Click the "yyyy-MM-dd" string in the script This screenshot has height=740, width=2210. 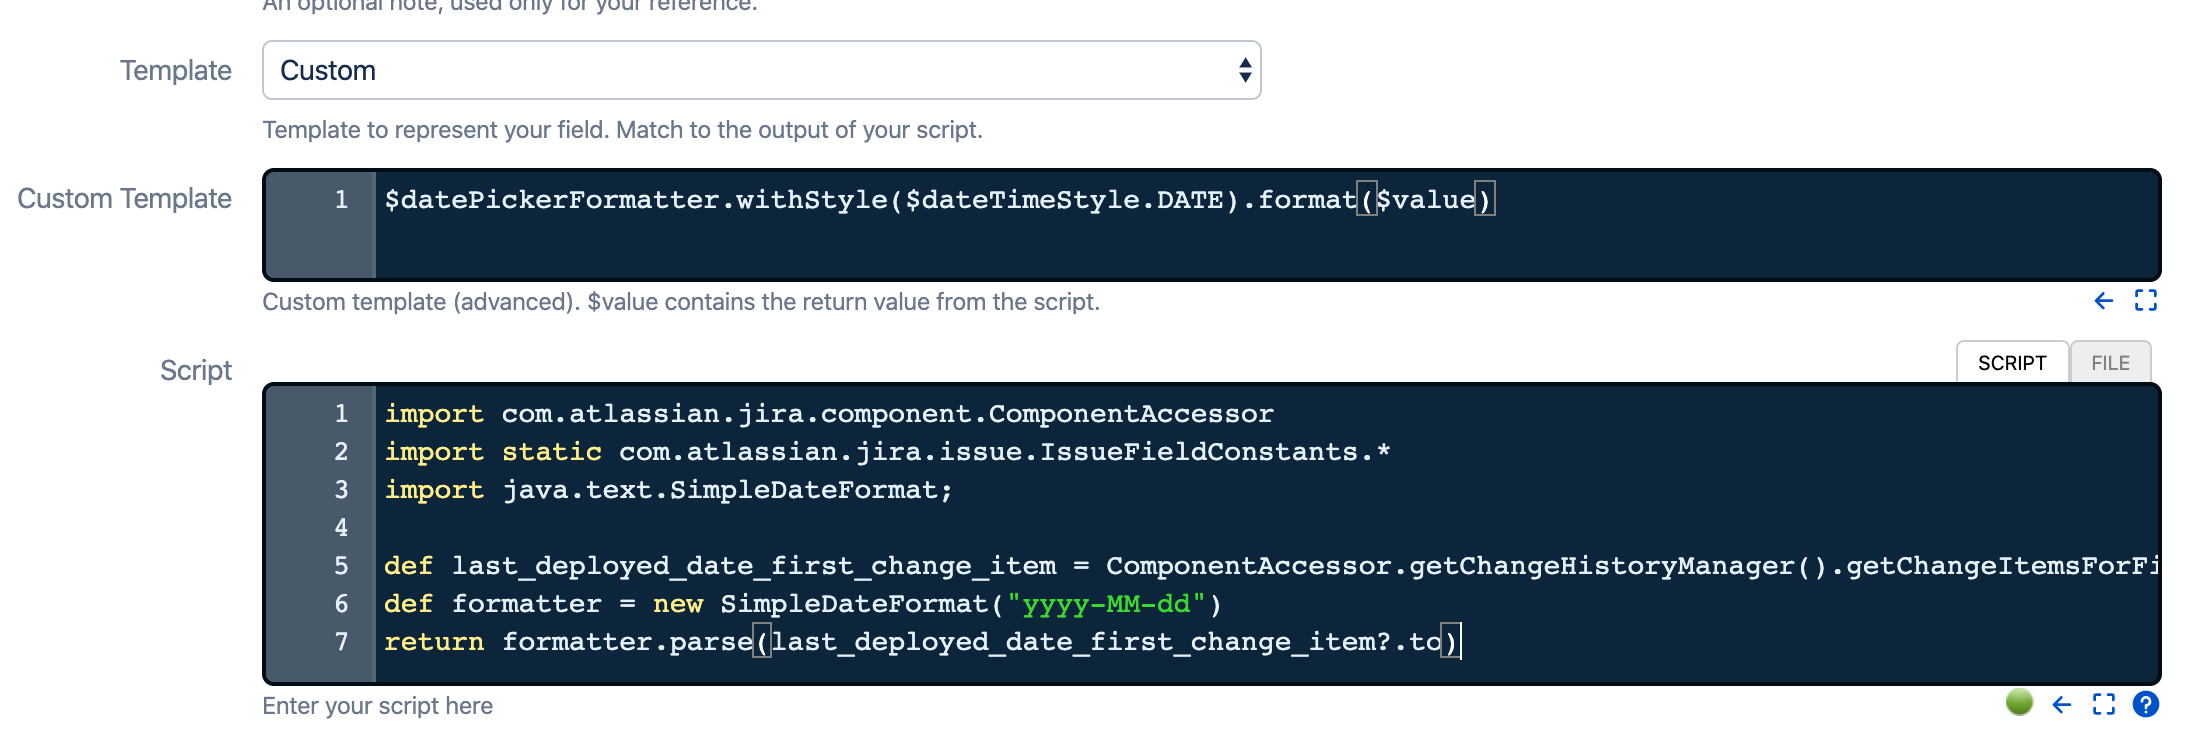tap(1106, 604)
